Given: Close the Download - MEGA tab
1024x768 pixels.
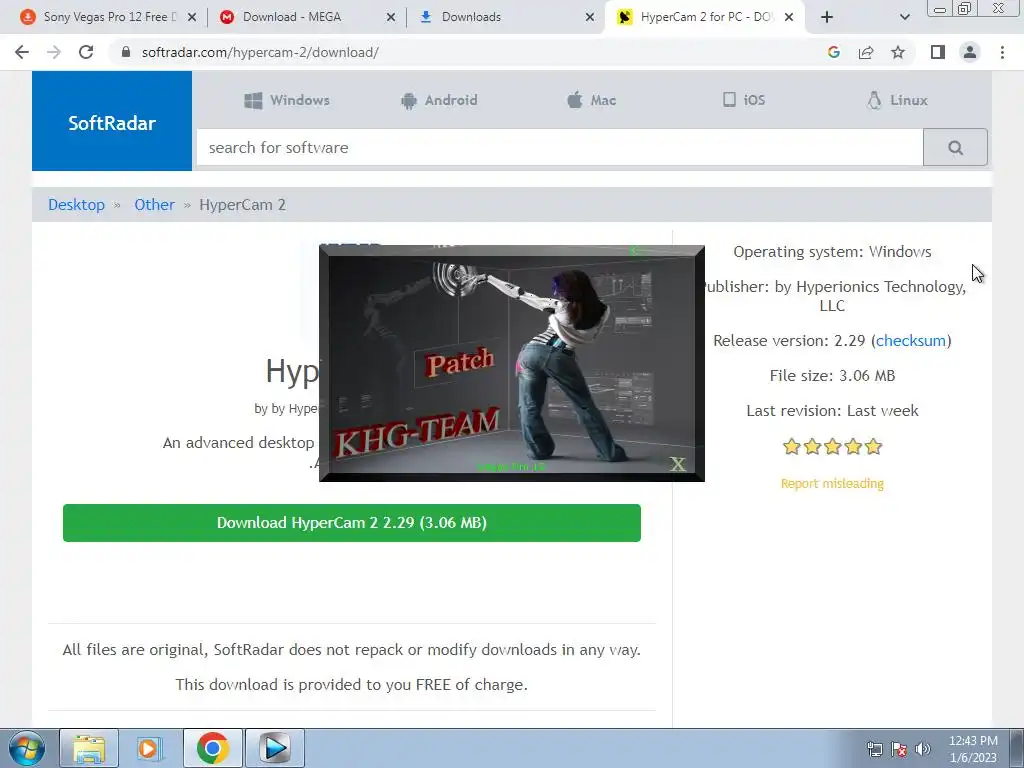Looking at the screenshot, I should click(x=391, y=17).
